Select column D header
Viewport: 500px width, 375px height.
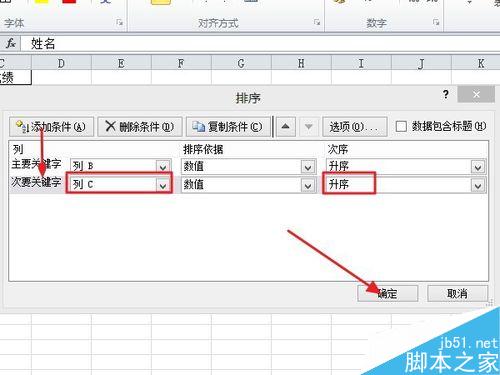[61, 63]
